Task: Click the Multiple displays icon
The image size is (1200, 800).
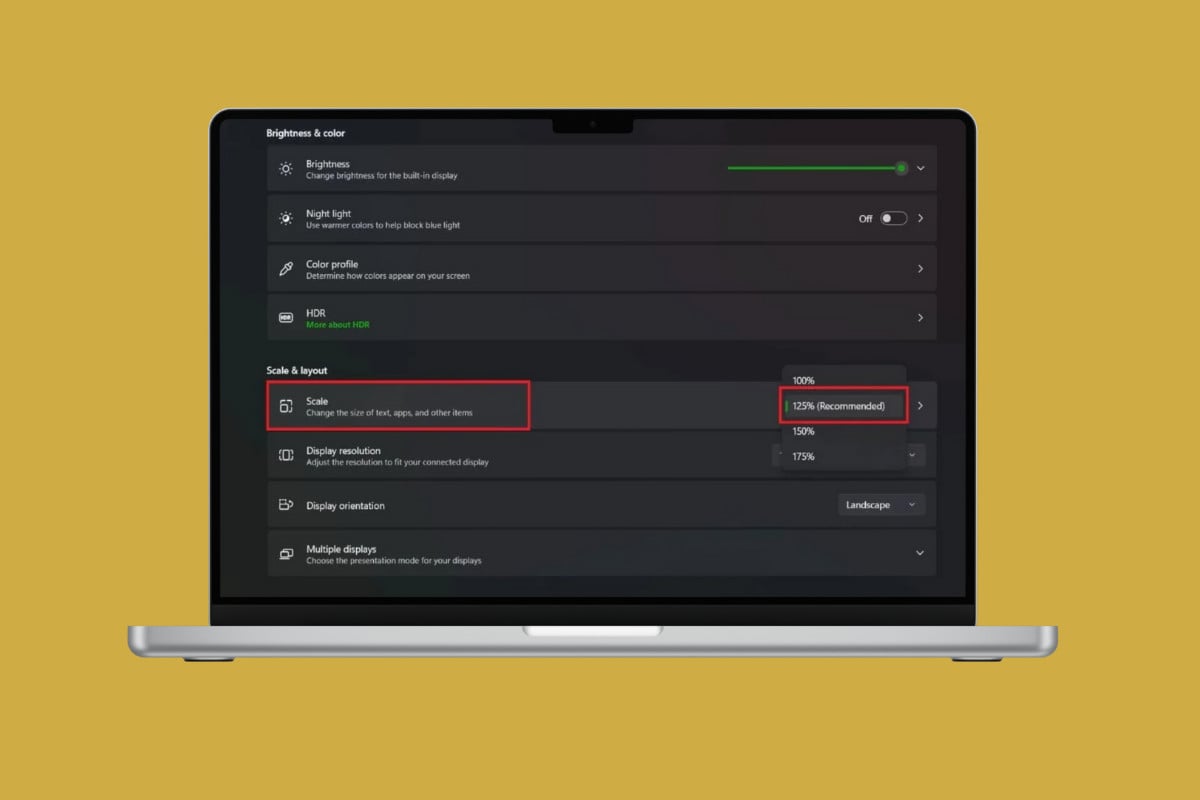Action: [x=286, y=554]
